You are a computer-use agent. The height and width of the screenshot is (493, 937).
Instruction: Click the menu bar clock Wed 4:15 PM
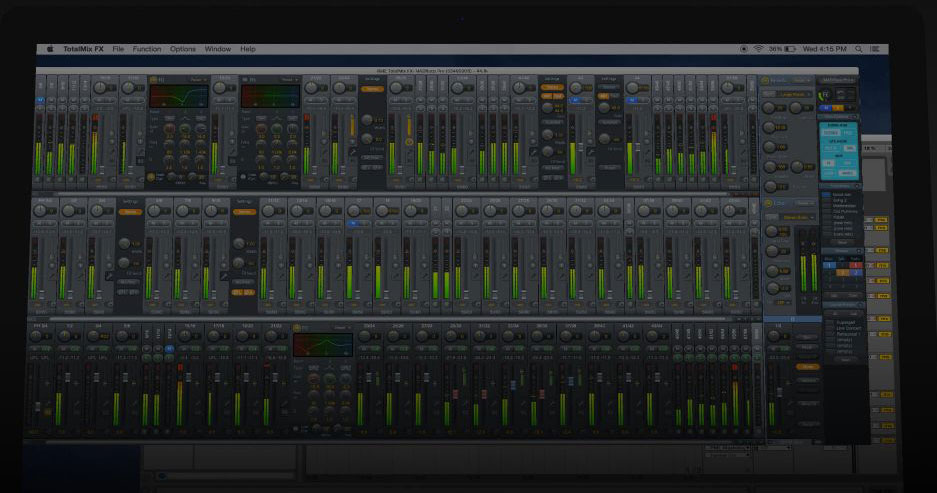click(x=825, y=49)
